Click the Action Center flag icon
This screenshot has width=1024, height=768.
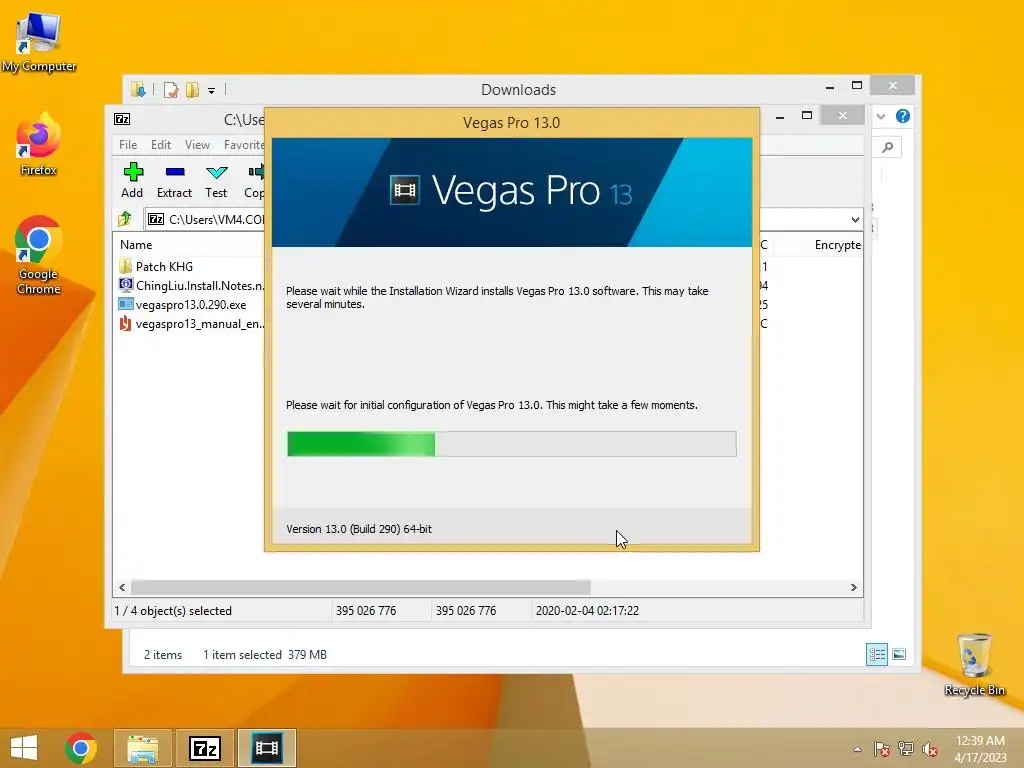point(881,749)
